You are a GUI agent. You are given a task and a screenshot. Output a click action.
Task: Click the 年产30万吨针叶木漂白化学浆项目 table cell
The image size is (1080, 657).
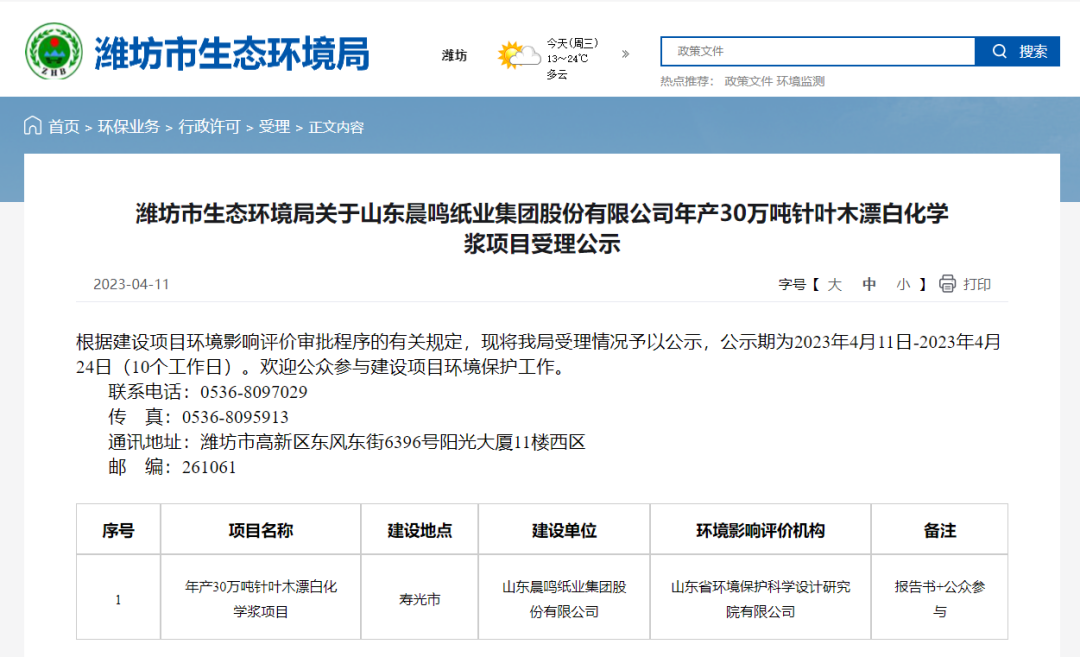click(261, 599)
